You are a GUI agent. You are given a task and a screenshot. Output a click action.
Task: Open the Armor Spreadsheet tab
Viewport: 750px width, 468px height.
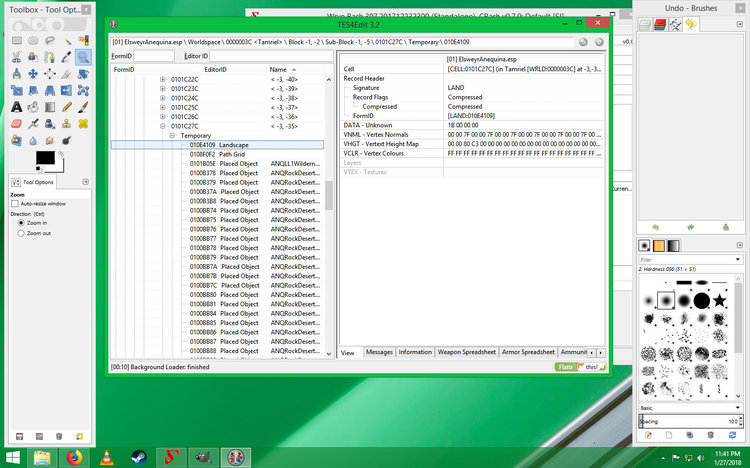[x=528, y=352]
